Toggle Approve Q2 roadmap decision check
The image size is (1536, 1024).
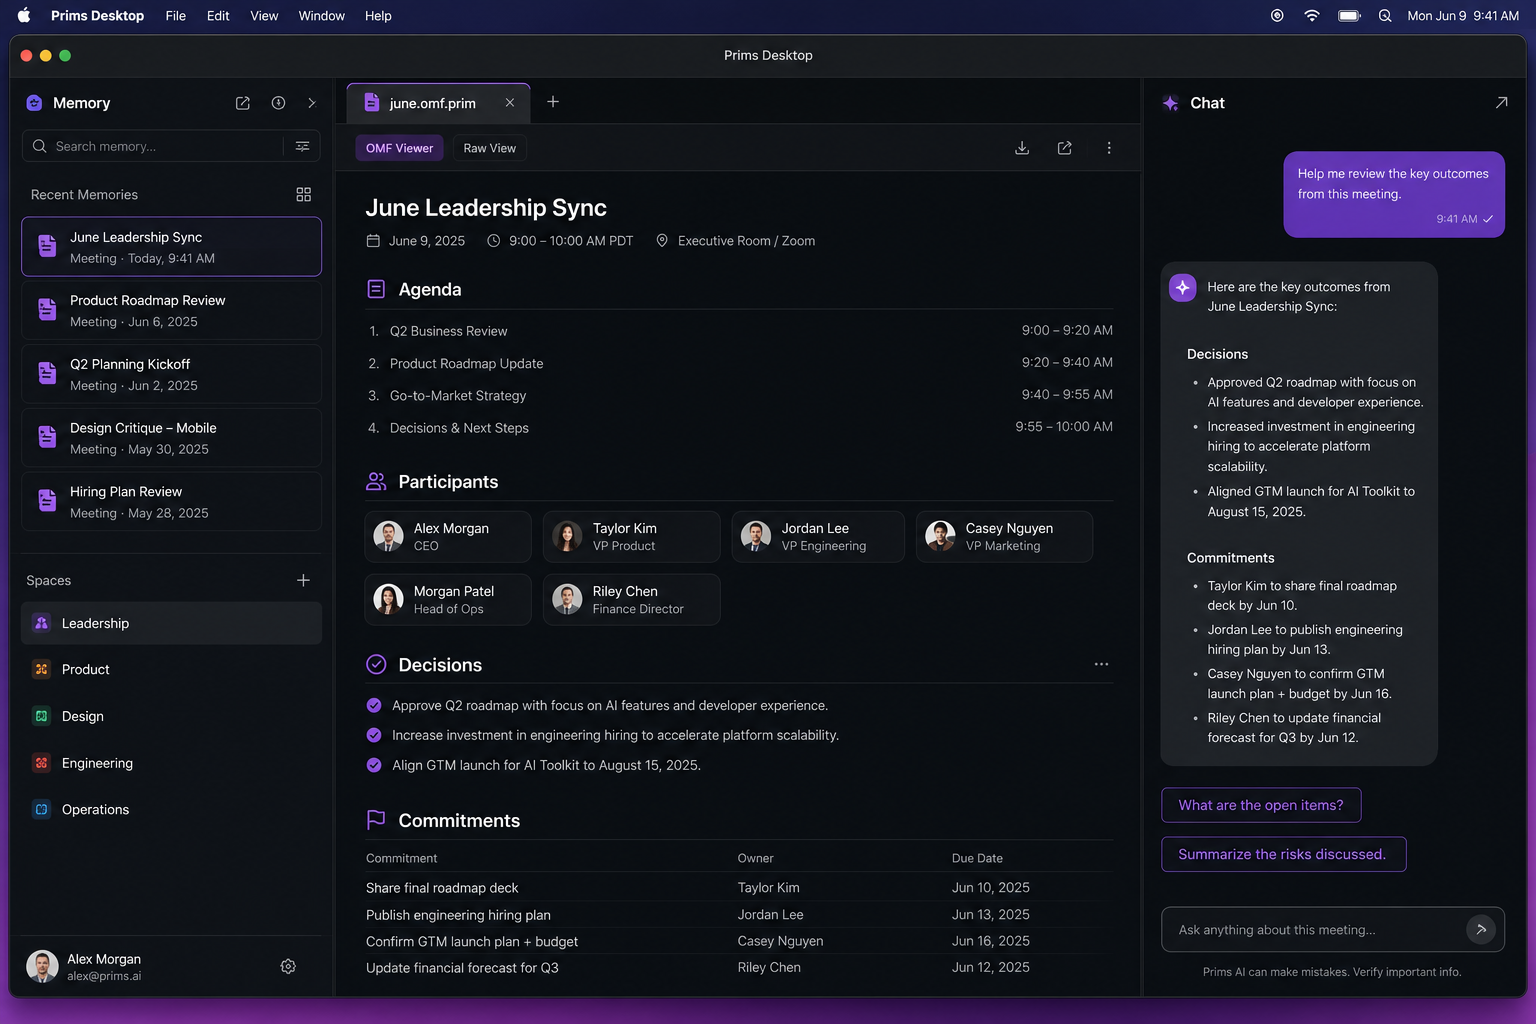(x=374, y=705)
